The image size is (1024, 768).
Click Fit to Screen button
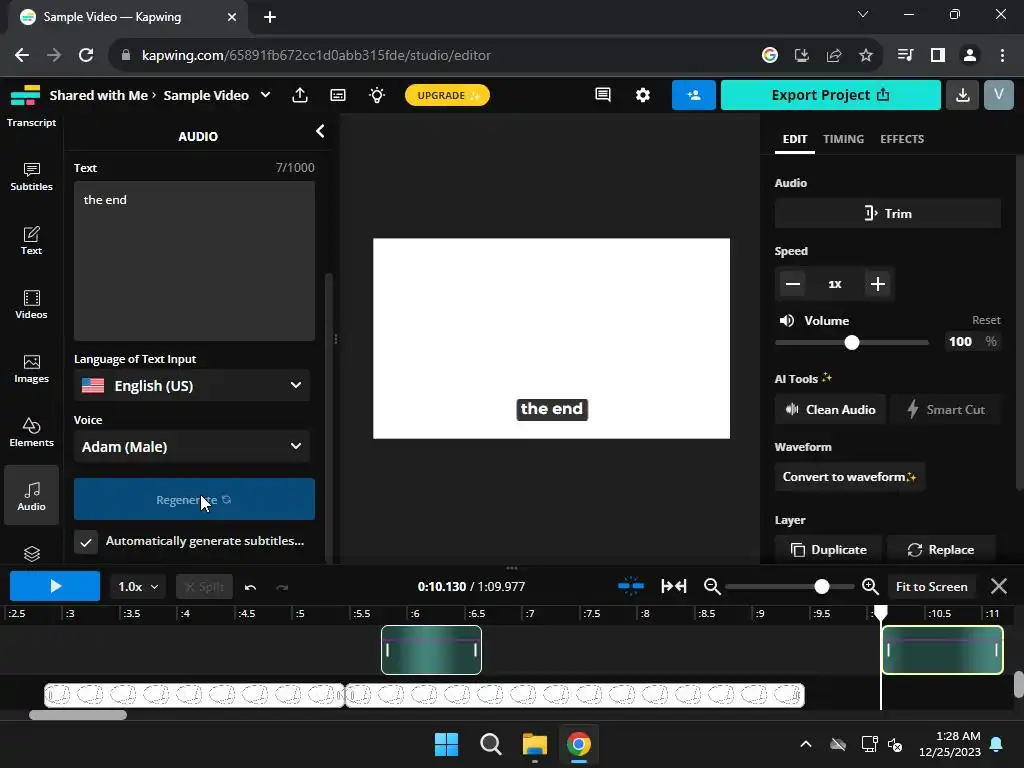(x=931, y=586)
